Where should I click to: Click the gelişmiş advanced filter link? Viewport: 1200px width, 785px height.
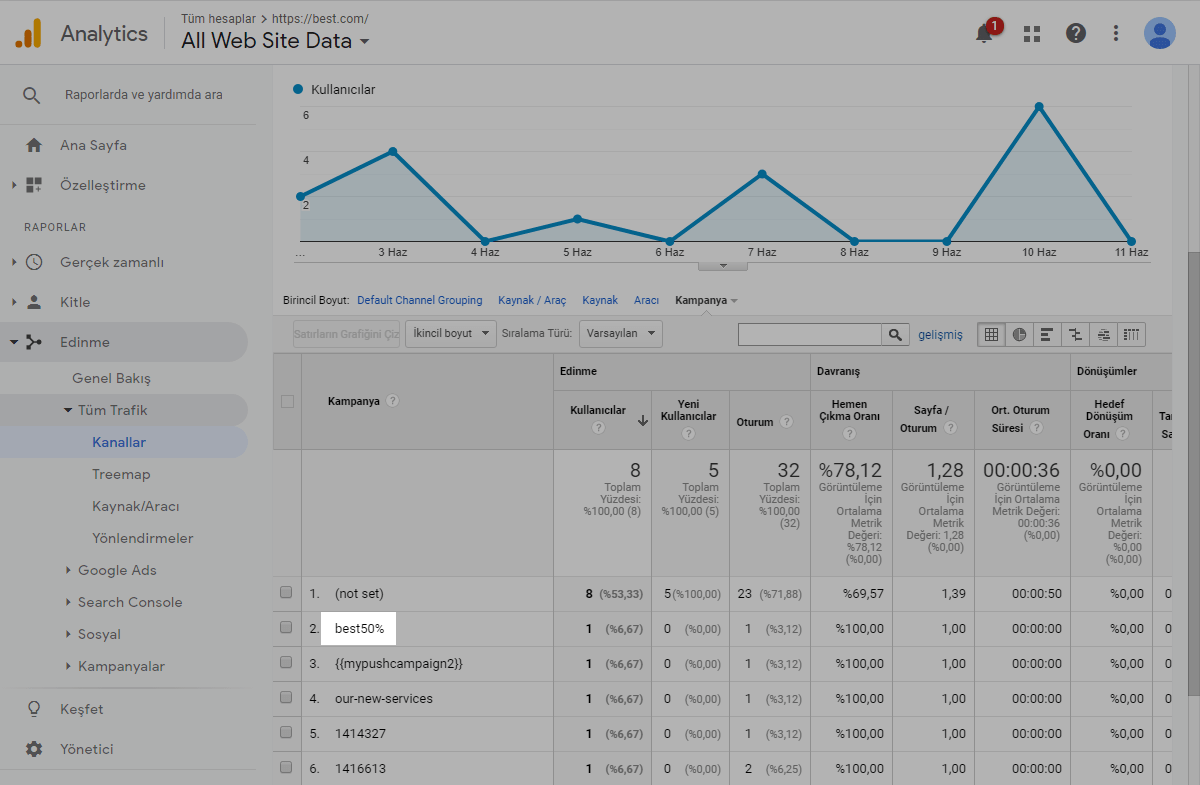pos(940,334)
